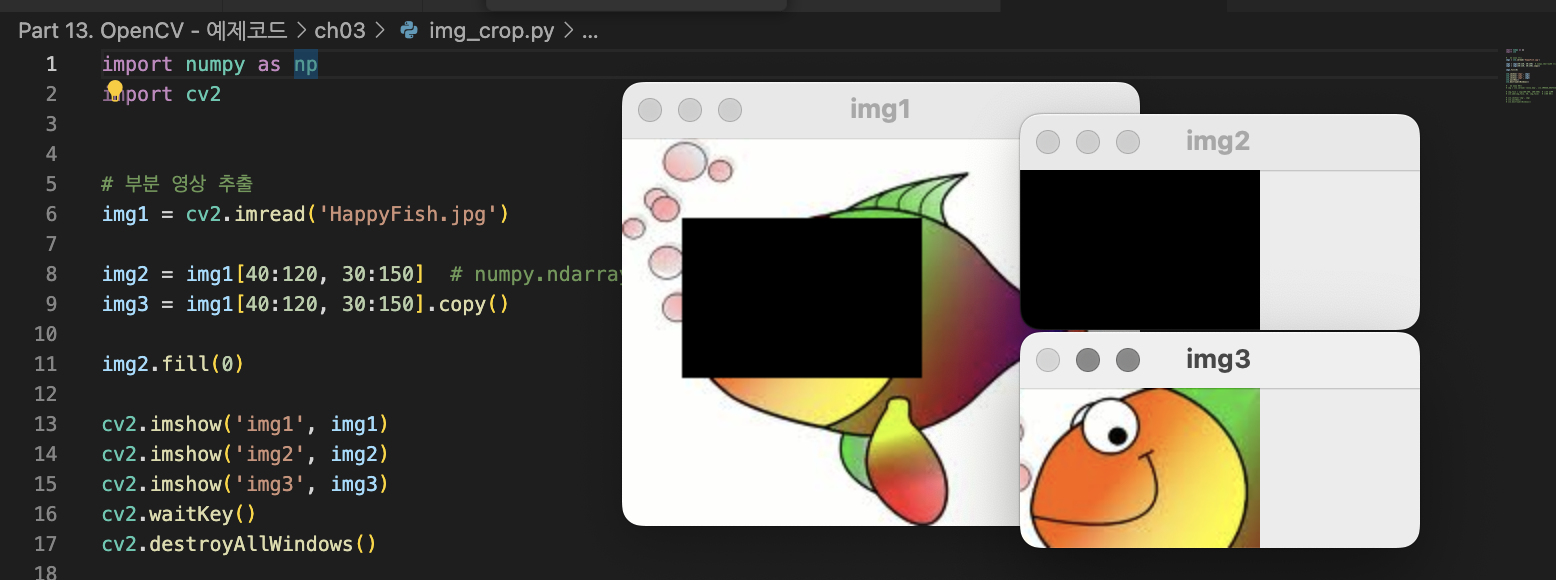Click the Python file icon in breadcrumb
The height and width of the screenshot is (580, 1556).
pyautogui.click(x=408, y=30)
